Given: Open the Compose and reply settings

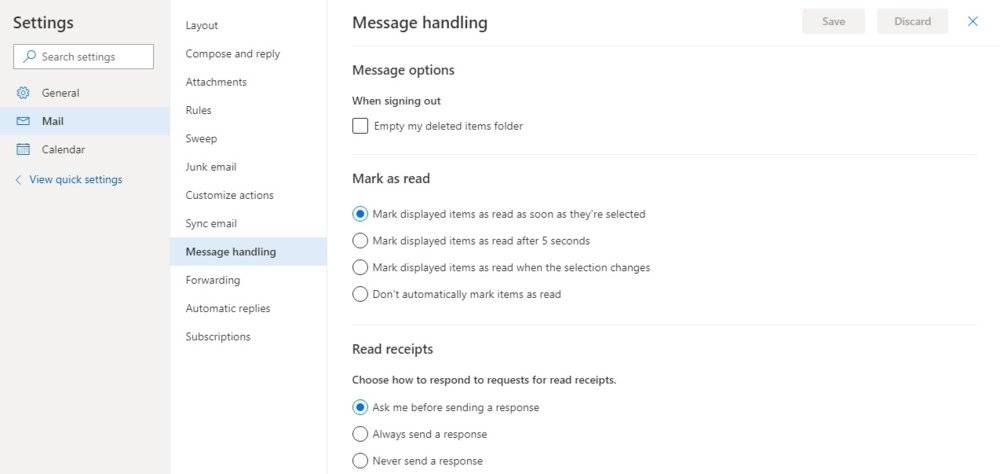Looking at the screenshot, I should [233, 54].
